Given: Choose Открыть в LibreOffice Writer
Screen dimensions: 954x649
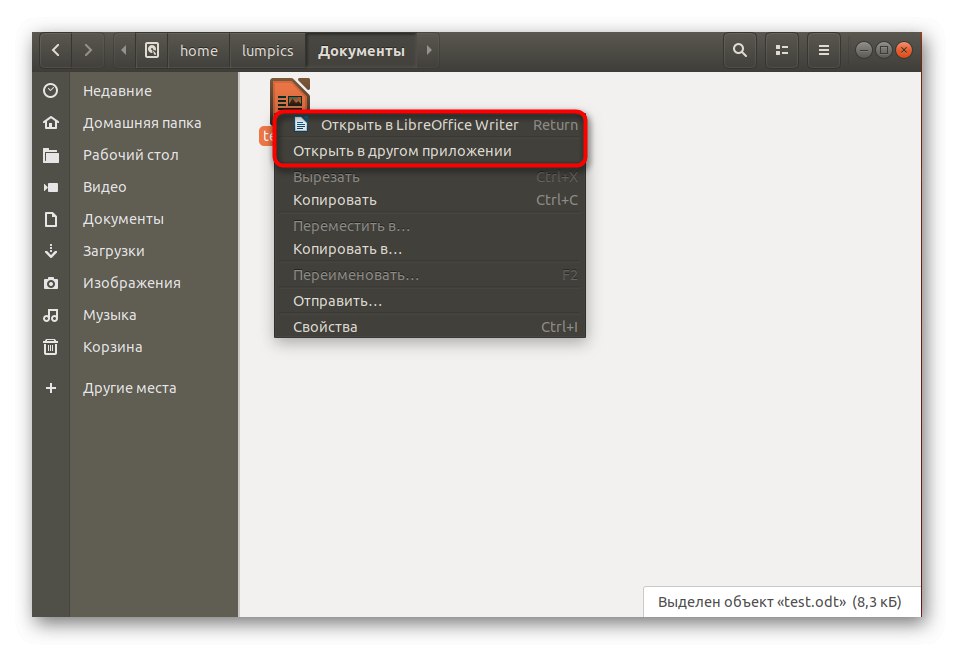Looking at the screenshot, I should (420, 124).
